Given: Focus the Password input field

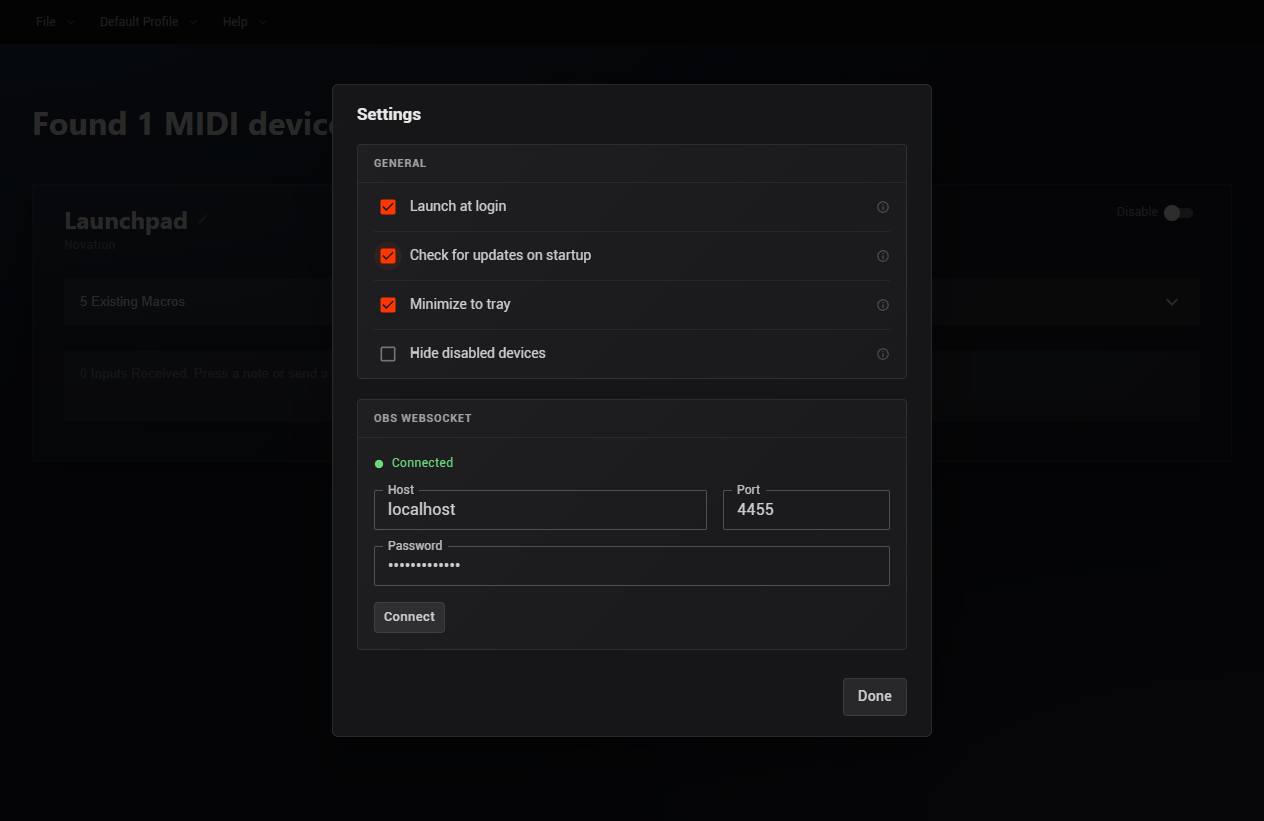Looking at the screenshot, I should pyautogui.click(x=632, y=566).
